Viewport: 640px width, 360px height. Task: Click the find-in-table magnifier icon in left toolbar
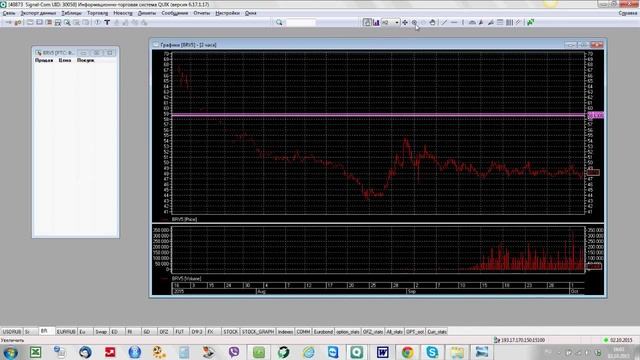click(x=67, y=22)
